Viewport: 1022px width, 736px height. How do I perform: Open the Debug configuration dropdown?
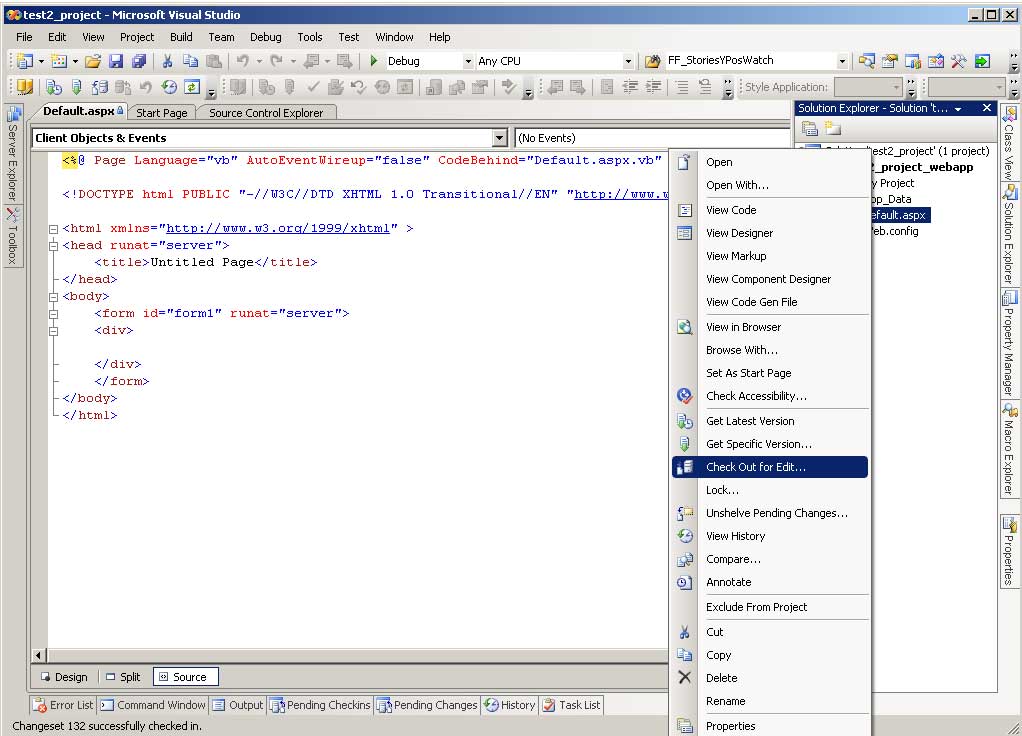click(x=467, y=61)
